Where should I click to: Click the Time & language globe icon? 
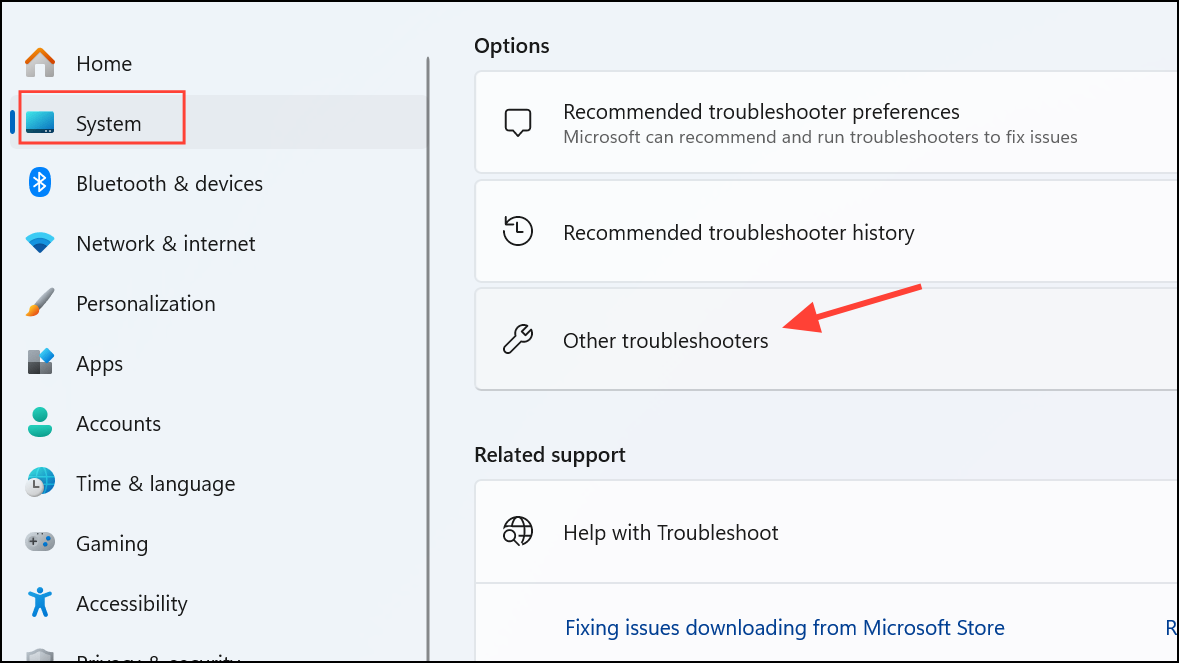40,483
